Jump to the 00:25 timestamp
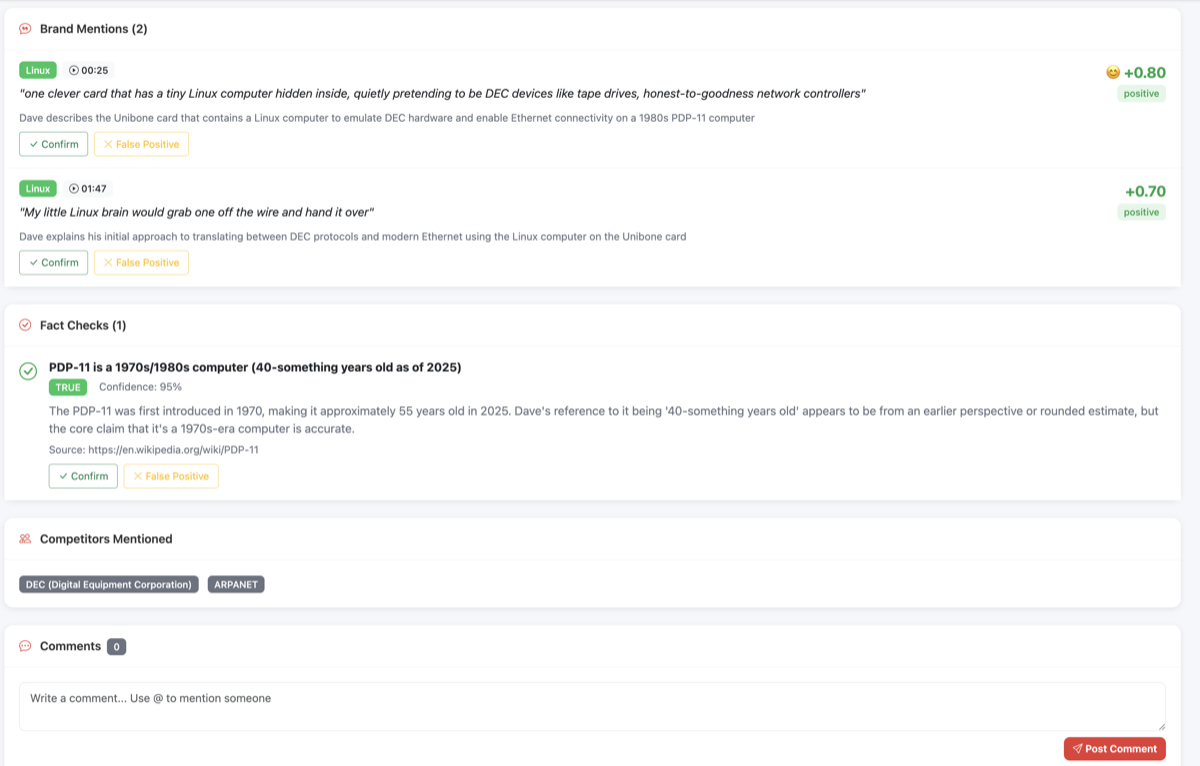This screenshot has width=1200, height=766. tap(89, 70)
